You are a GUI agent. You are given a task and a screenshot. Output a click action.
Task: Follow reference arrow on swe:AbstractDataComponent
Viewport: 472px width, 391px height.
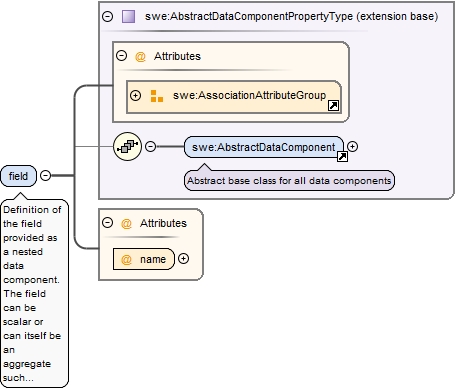click(x=342, y=156)
